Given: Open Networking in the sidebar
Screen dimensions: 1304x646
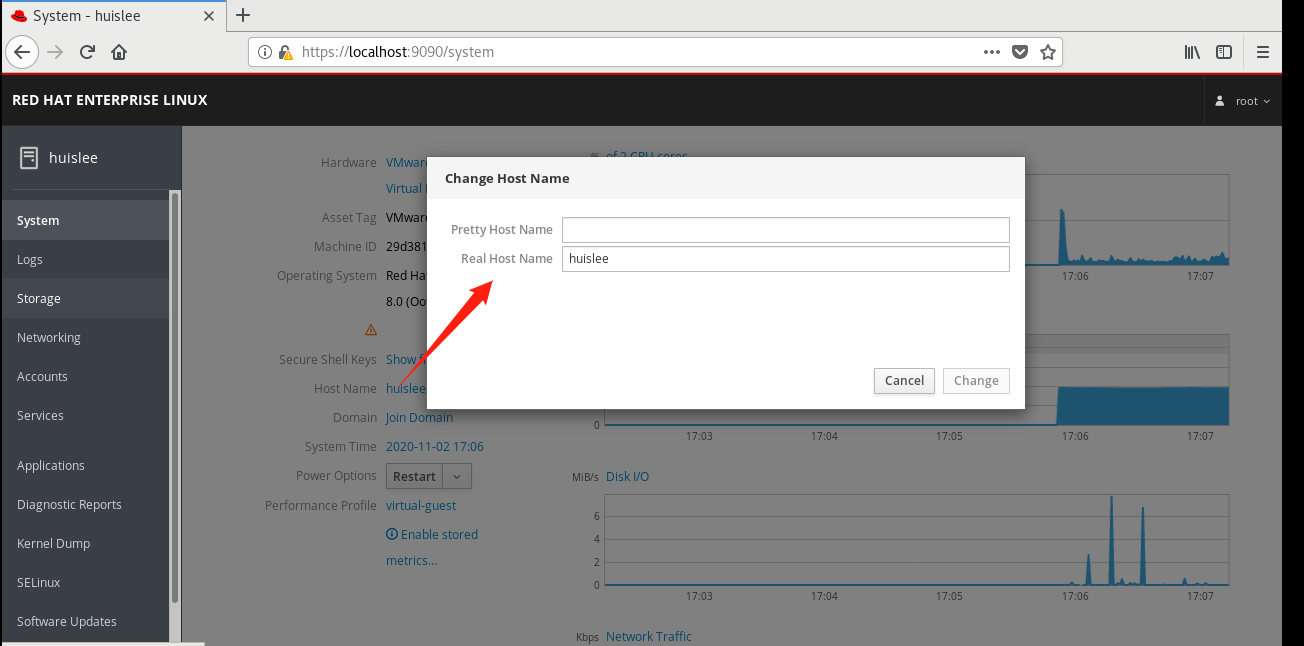Looking at the screenshot, I should [86, 337].
